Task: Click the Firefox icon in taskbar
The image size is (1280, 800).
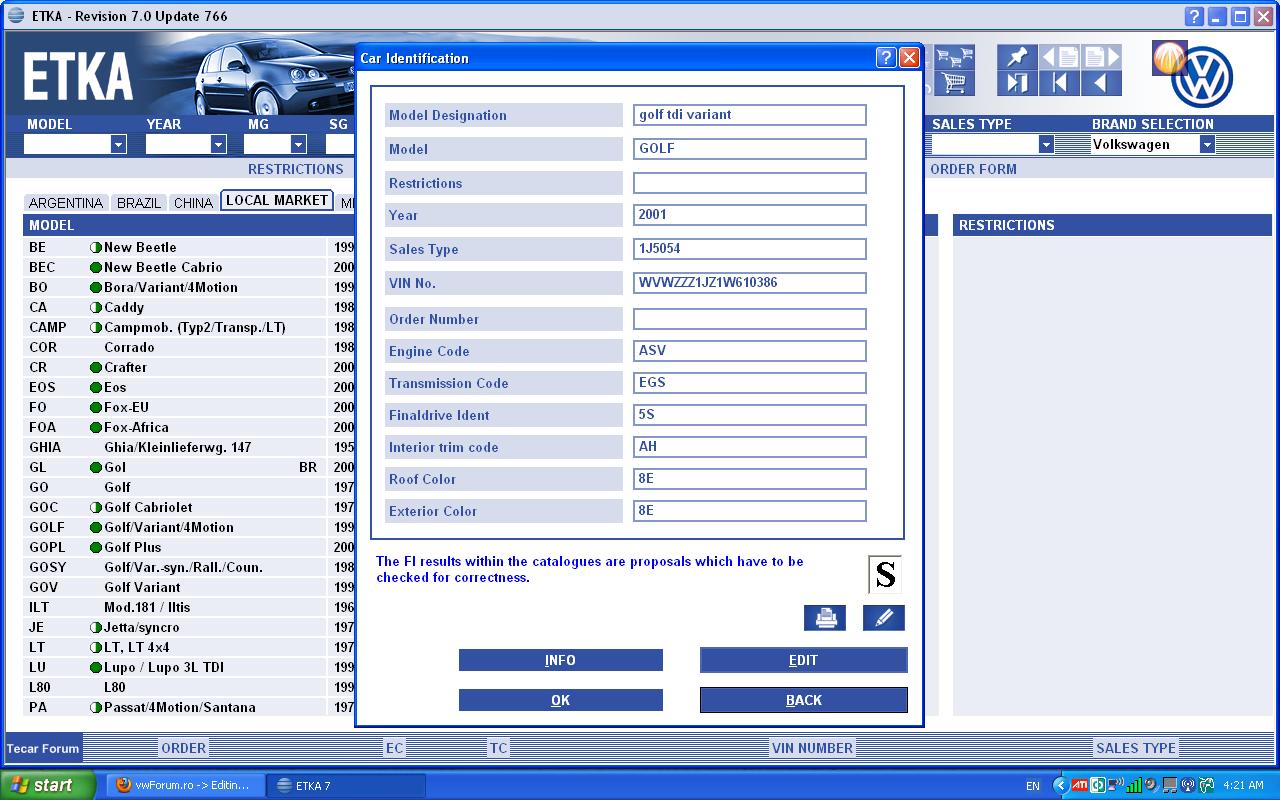Action: pyautogui.click(x=124, y=785)
